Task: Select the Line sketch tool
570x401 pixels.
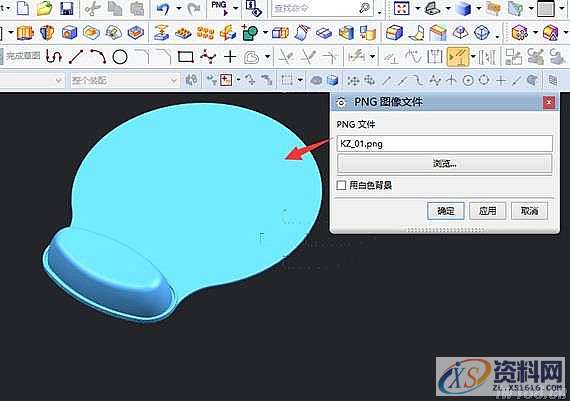Action: pyautogui.click(x=76, y=57)
